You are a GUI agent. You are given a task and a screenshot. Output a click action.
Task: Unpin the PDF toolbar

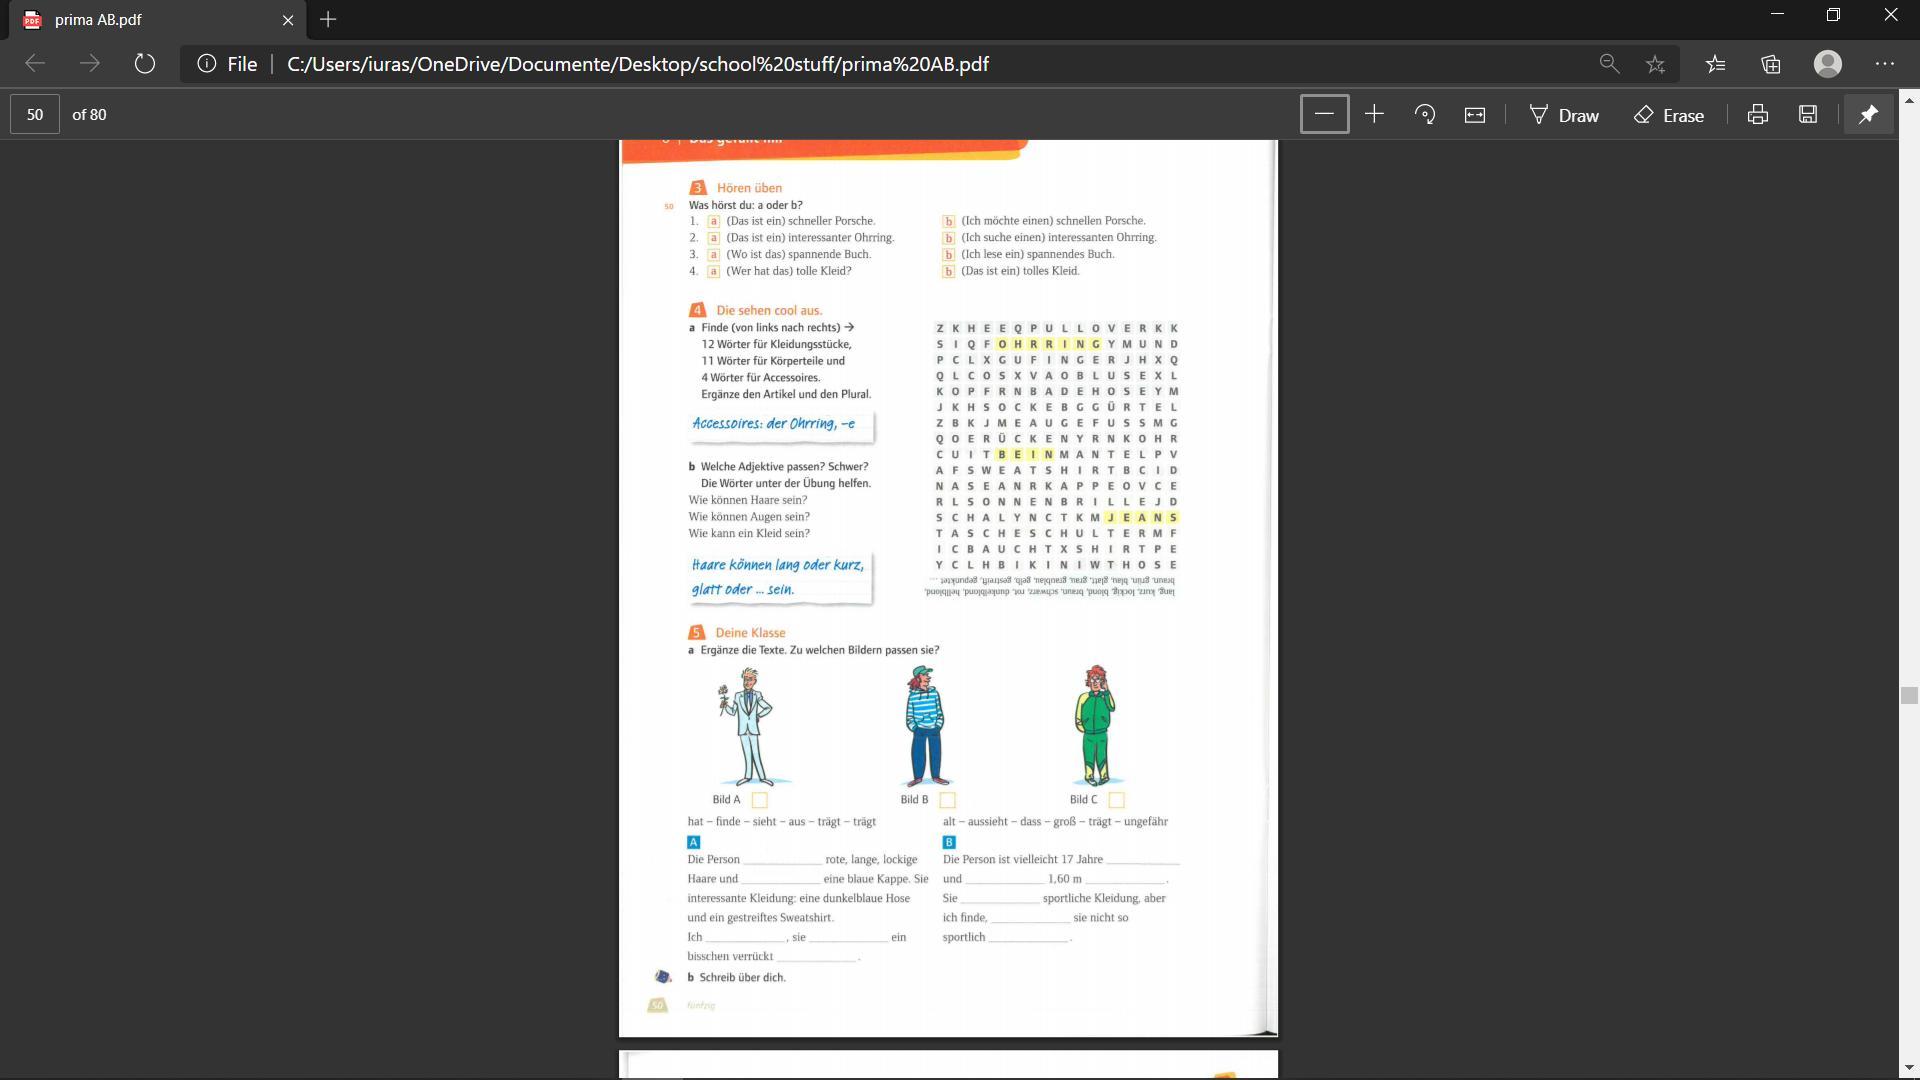(x=1868, y=115)
